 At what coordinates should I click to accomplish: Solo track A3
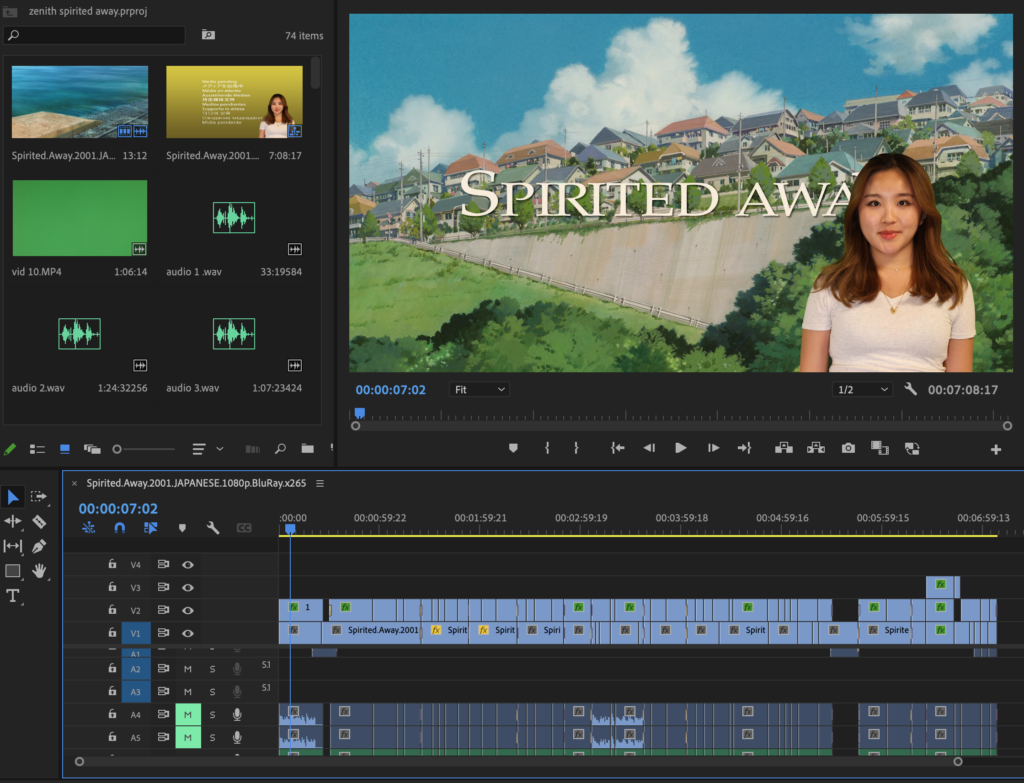click(212, 692)
